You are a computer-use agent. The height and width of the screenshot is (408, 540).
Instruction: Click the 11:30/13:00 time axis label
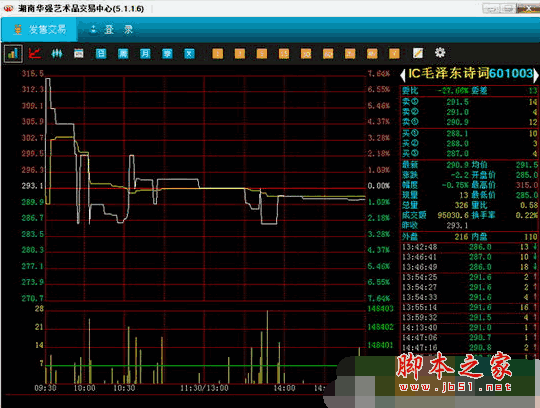[204, 388]
